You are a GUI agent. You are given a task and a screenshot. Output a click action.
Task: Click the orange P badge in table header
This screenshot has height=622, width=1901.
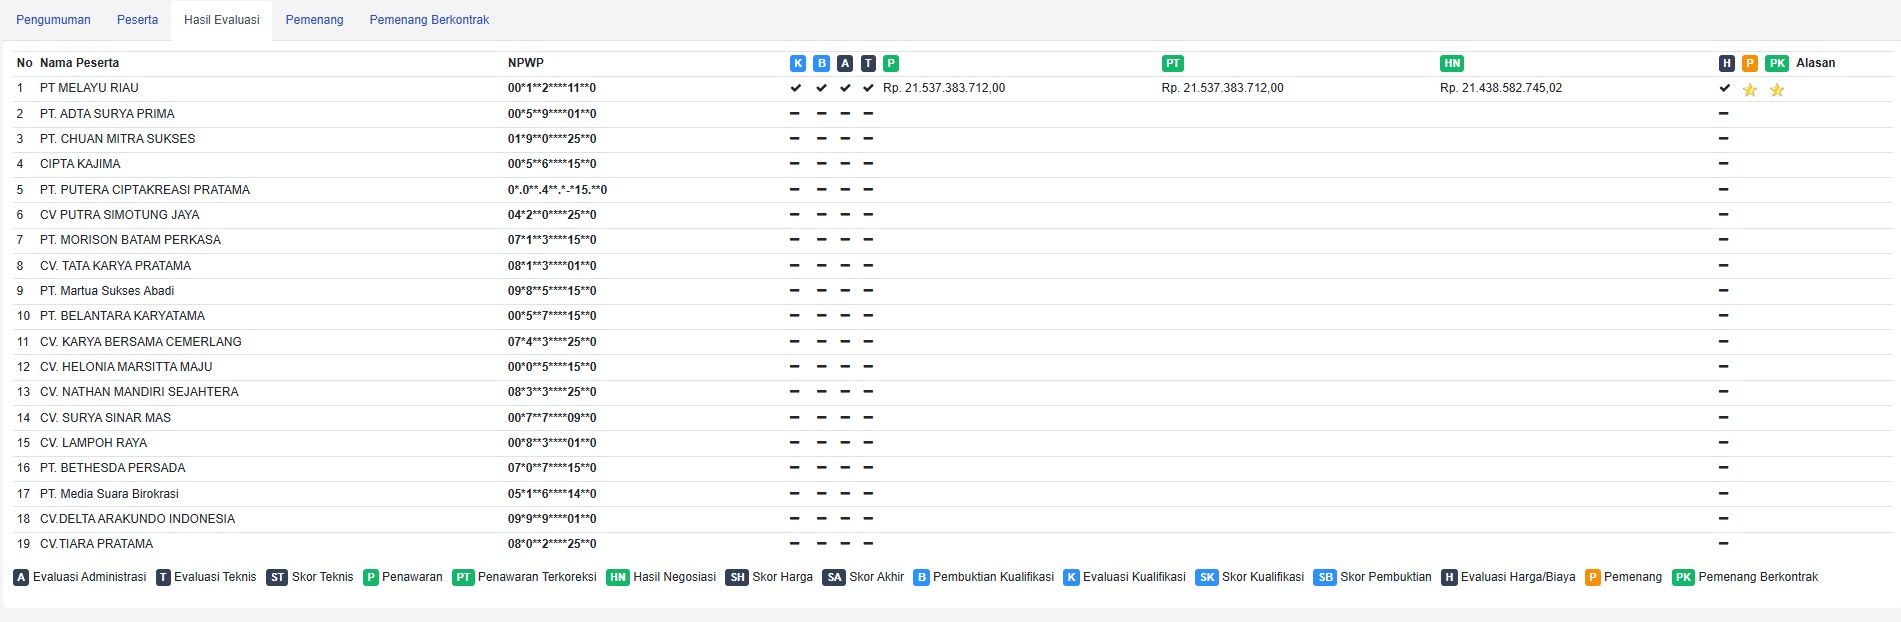click(1749, 63)
